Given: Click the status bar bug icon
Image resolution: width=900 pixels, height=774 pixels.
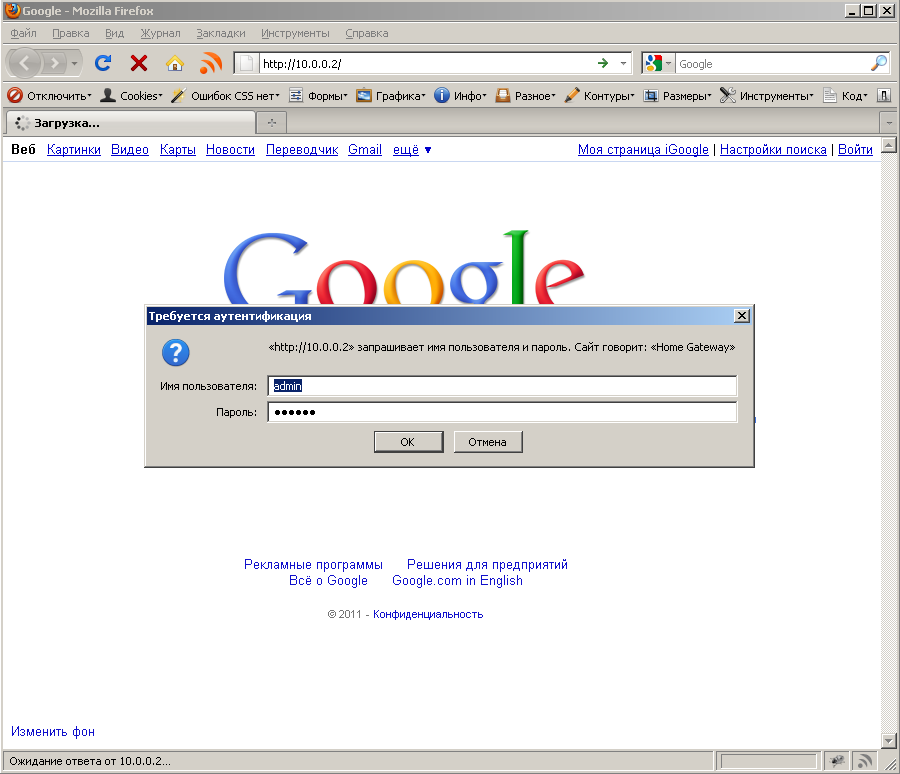Looking at the screenshot, I should click(837, 761).
